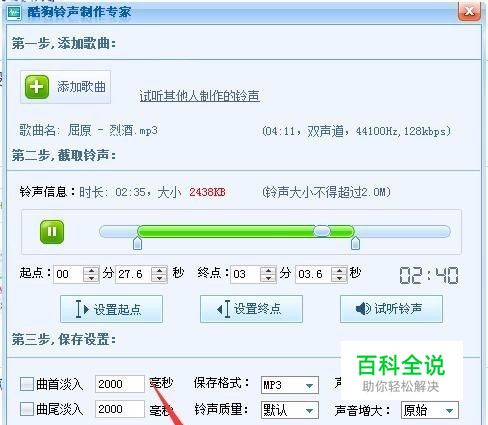
Task: Click the start minutes field showing 00
Action: coord(69,274)
